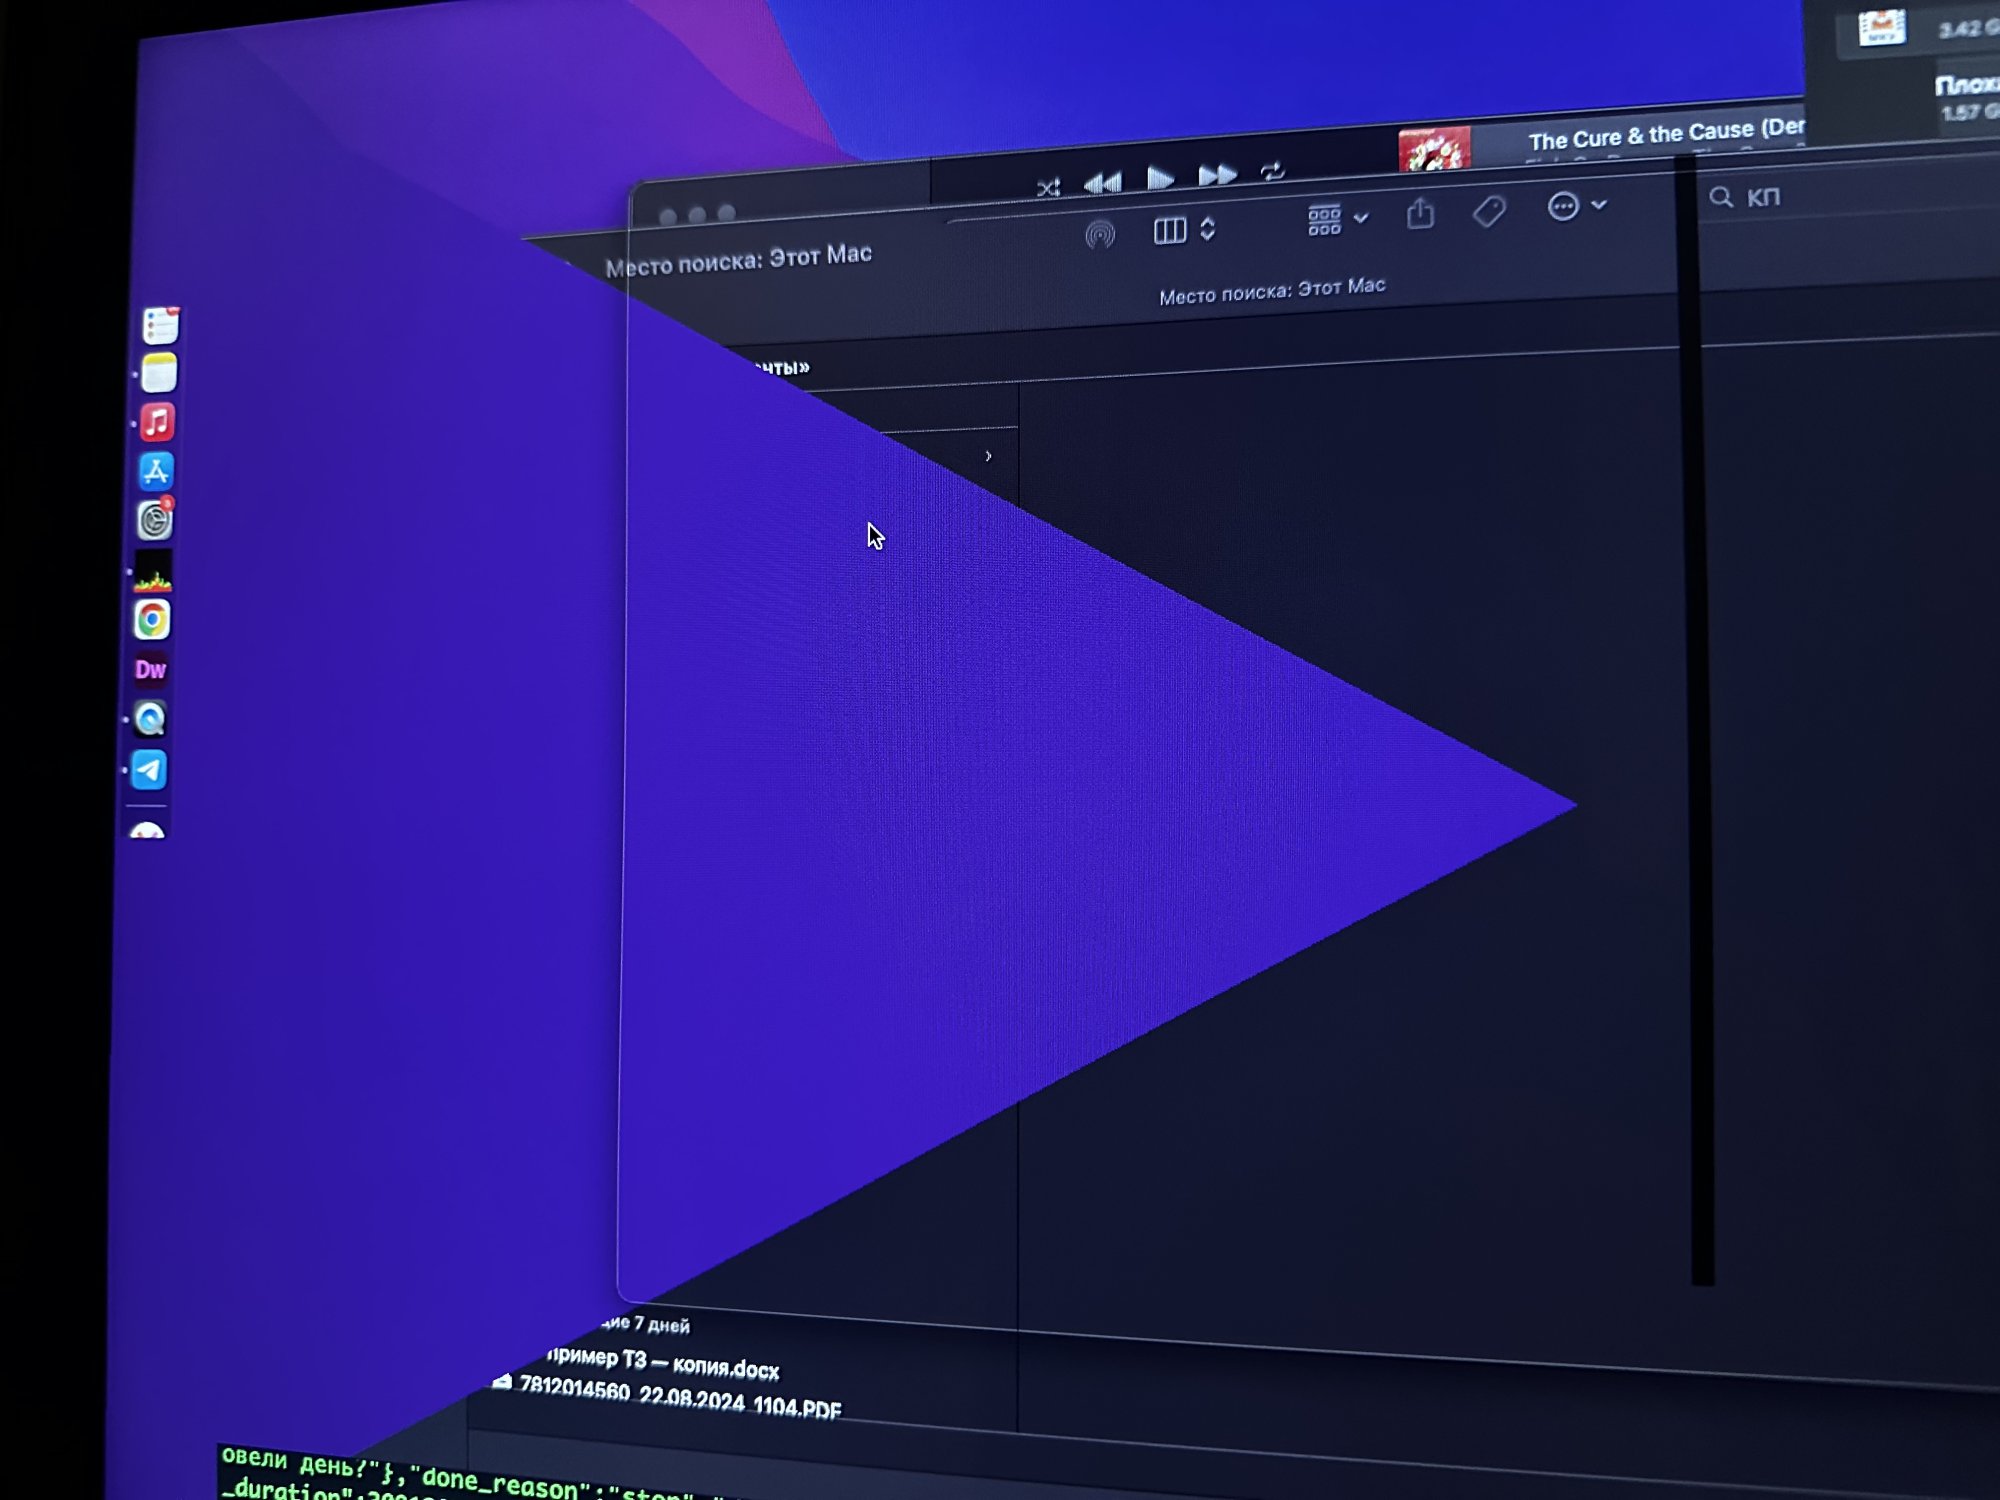
Task: Open Adobe Dreamweaver from the Dock
Action: click(151, 669)
